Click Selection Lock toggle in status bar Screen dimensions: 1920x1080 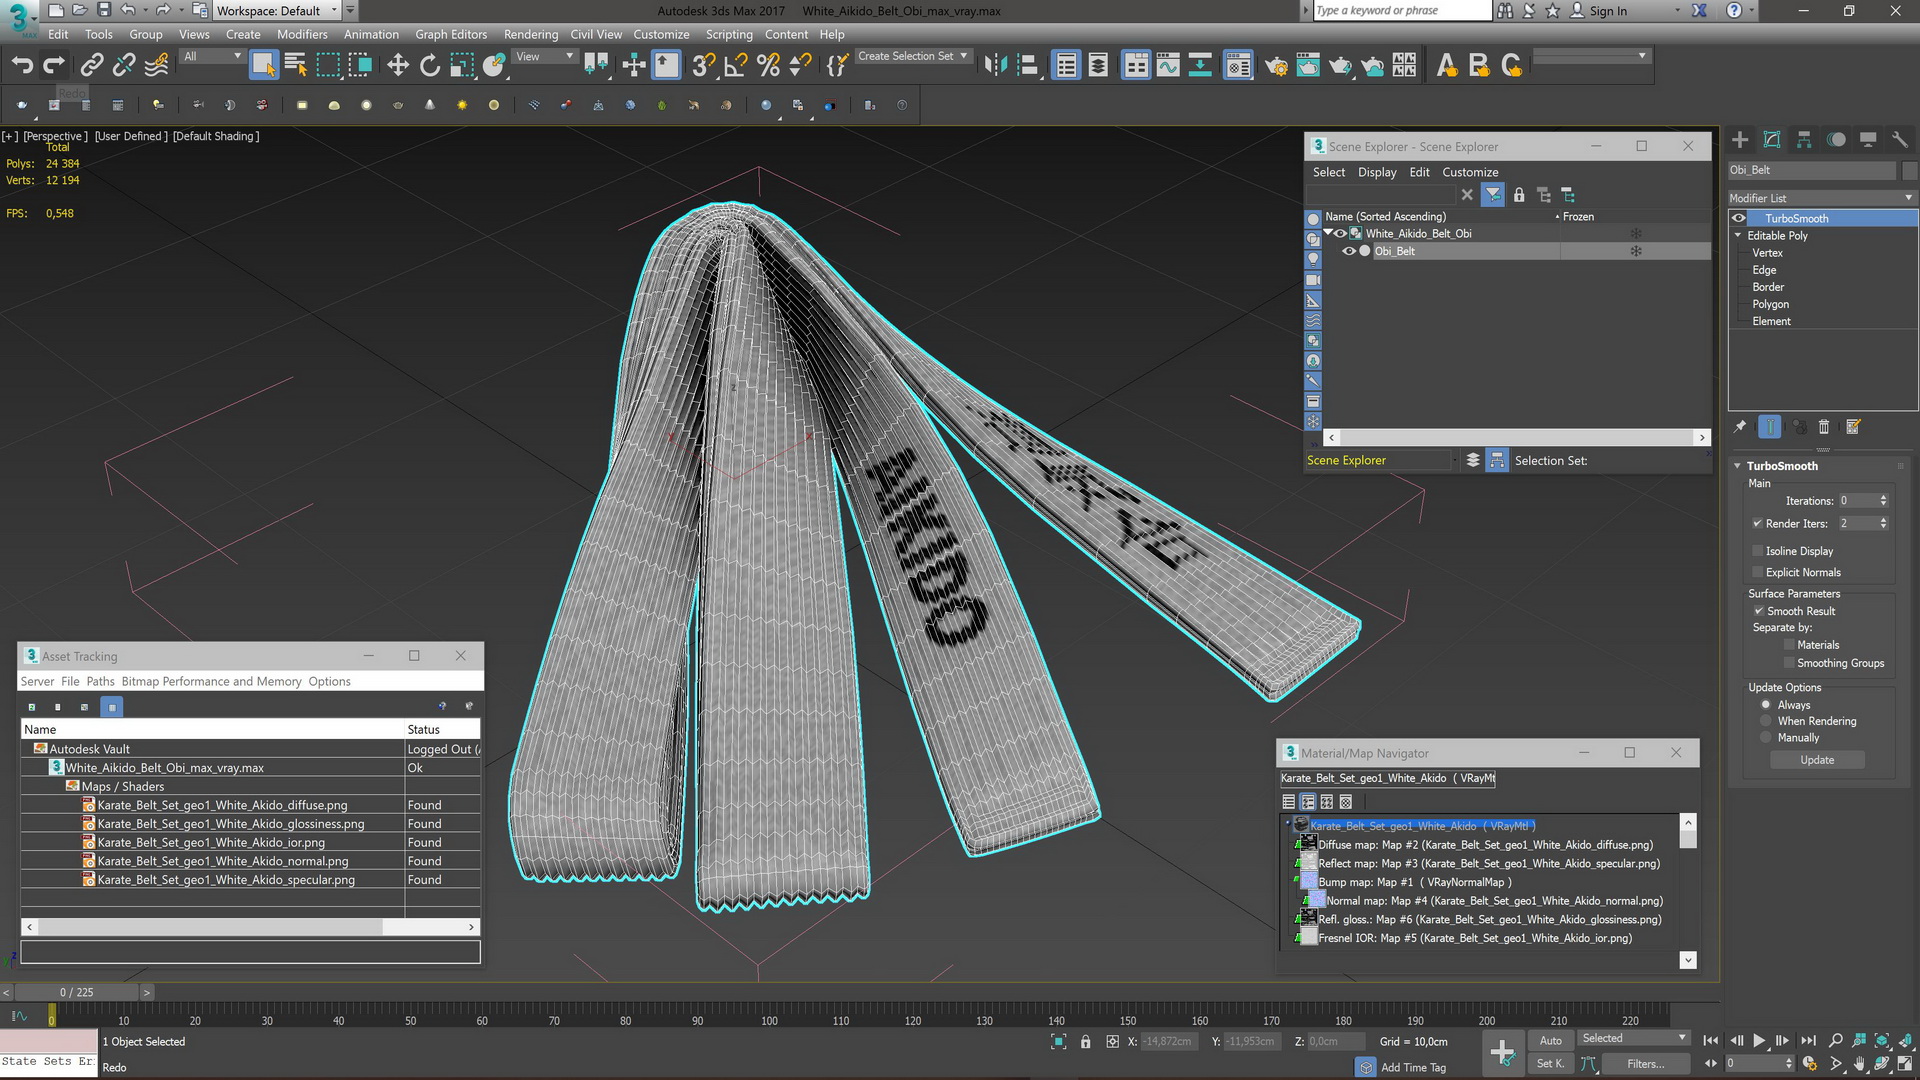click(x=1085, y=1042)
